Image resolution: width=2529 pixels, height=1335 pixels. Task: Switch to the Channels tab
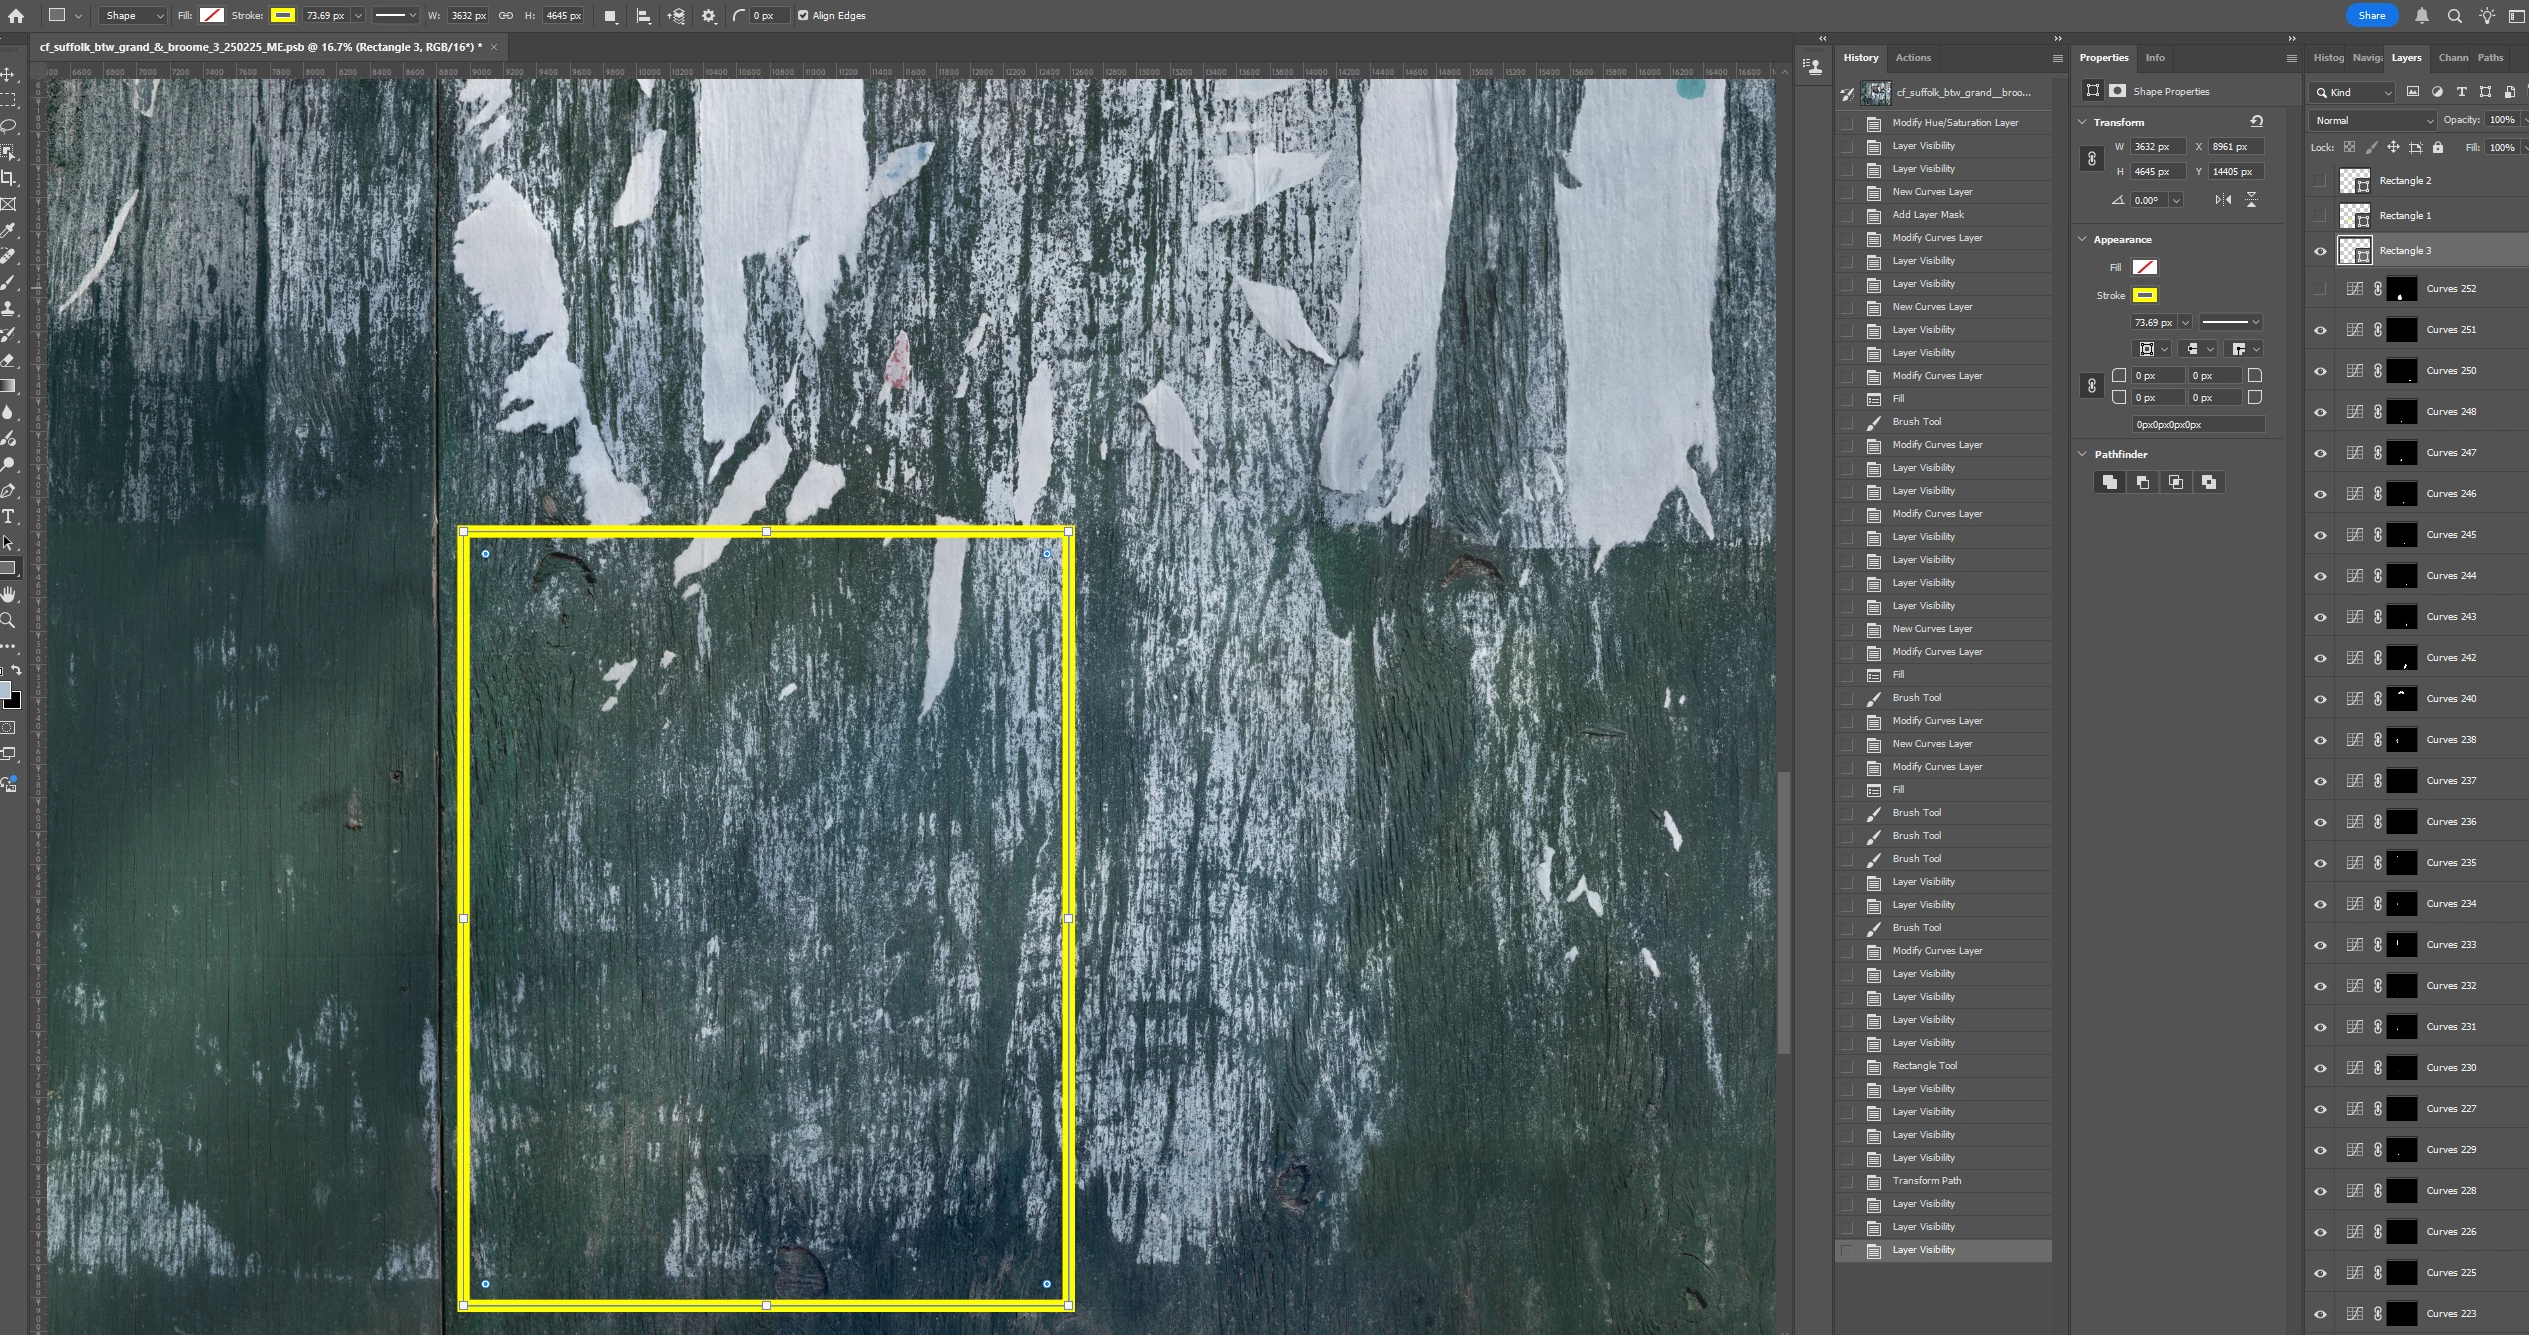[x=2452, y=58]
